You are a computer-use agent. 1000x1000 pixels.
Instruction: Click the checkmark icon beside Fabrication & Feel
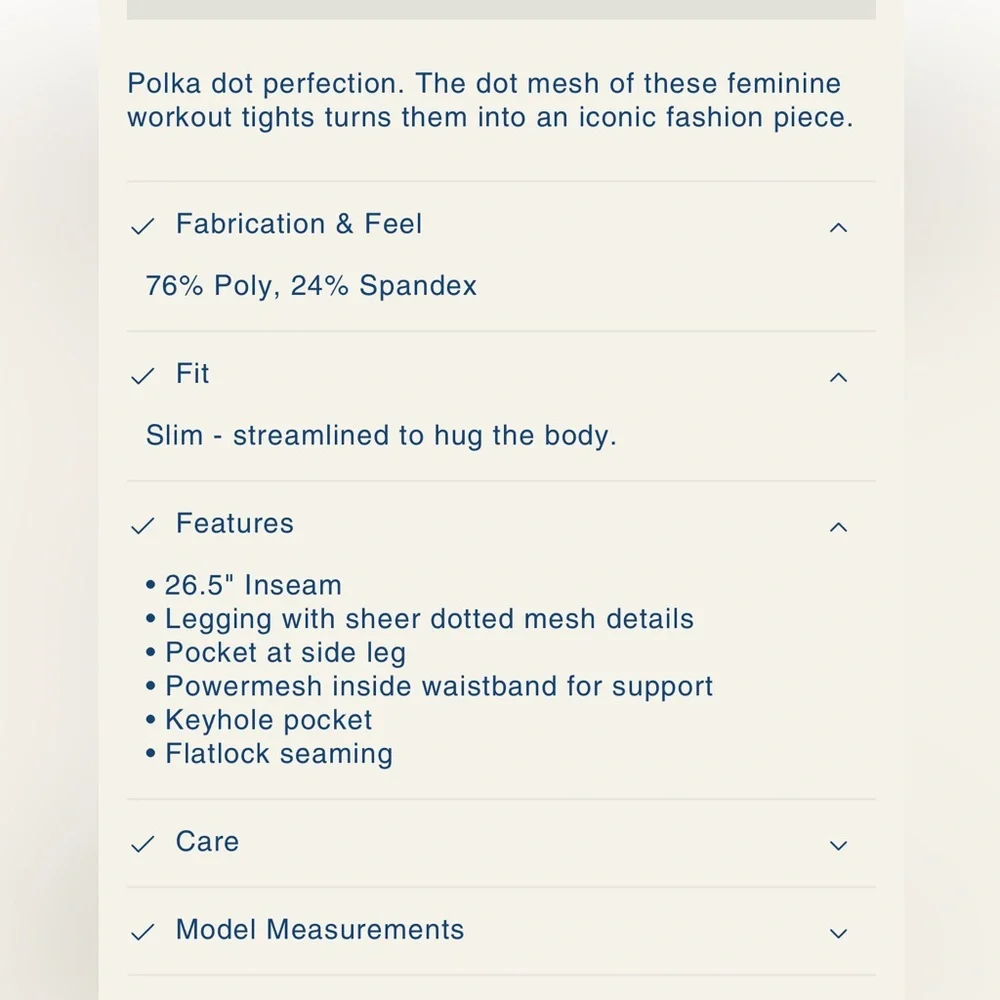click(x=143, y=227)
